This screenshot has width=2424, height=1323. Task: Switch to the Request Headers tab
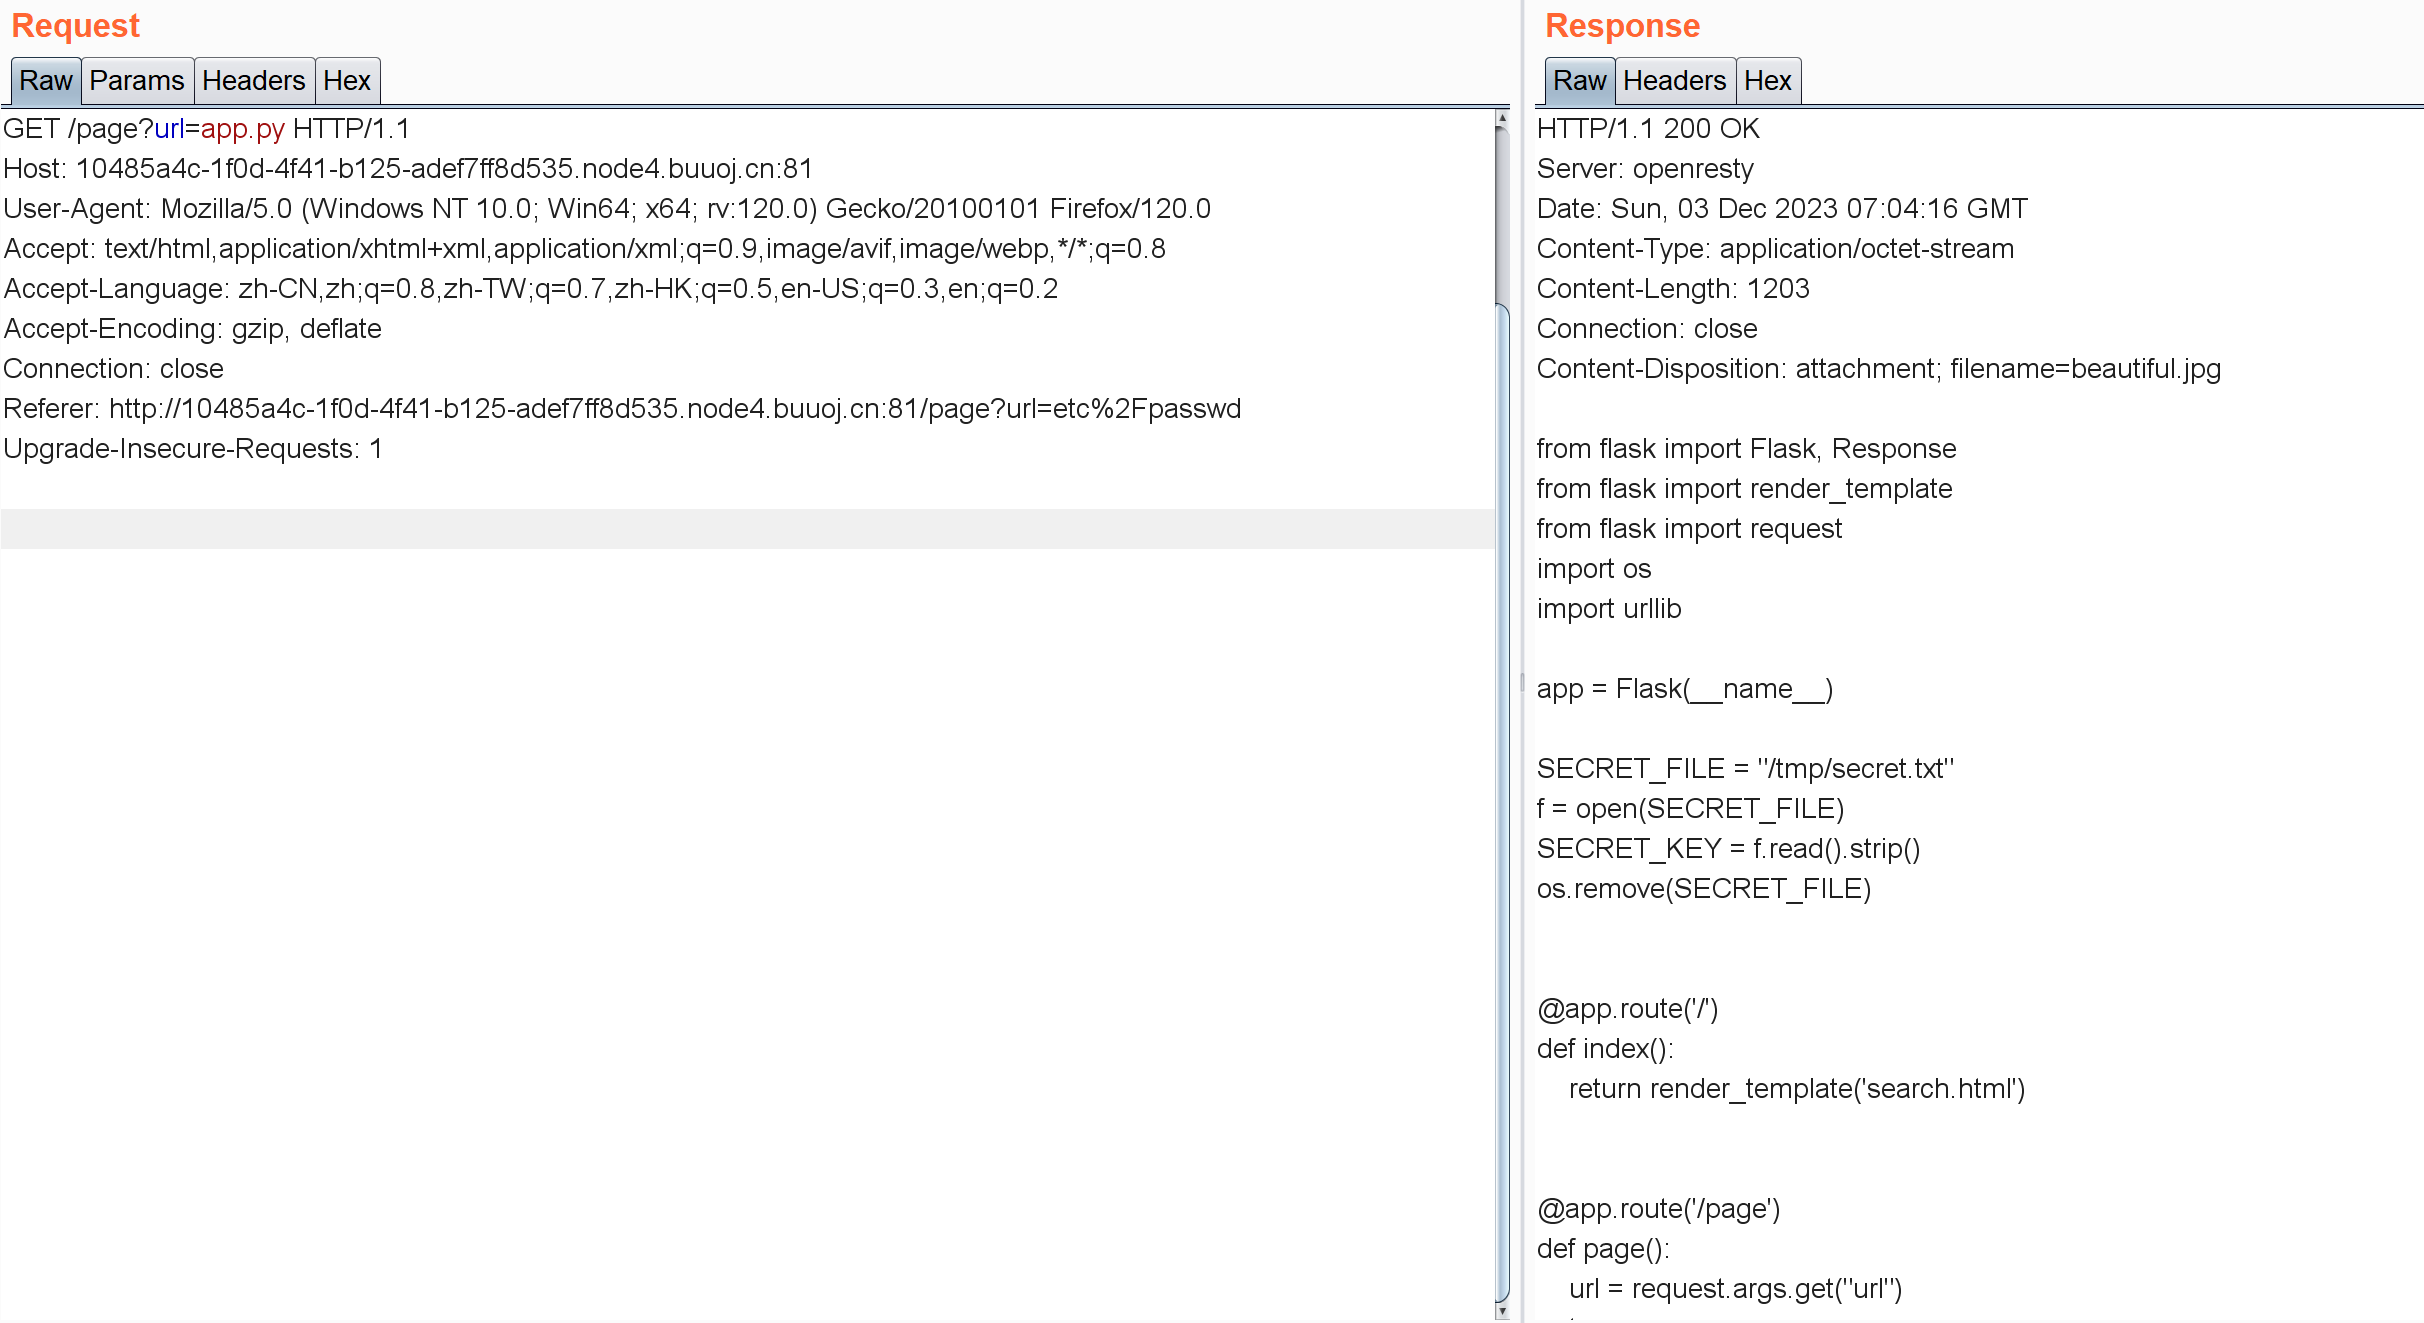254,81
